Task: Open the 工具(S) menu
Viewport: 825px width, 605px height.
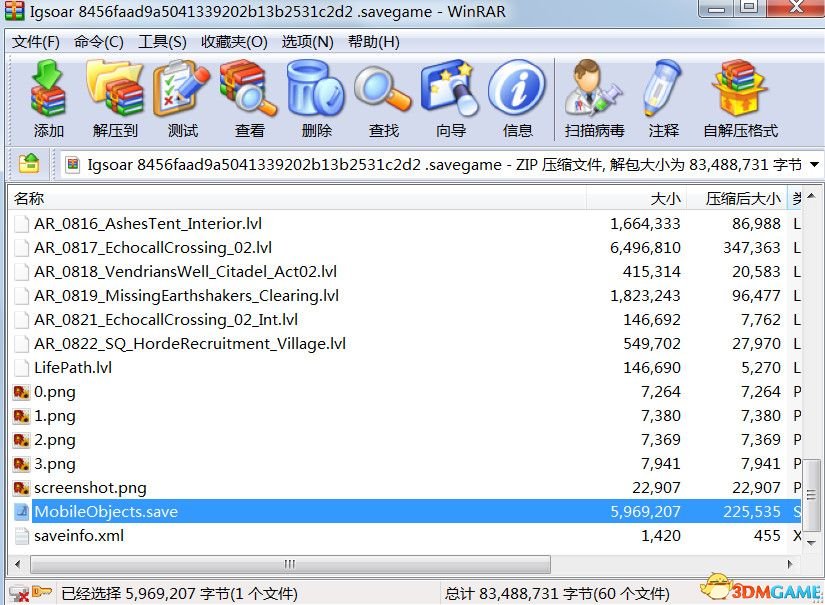Action: tap(162, 42)
